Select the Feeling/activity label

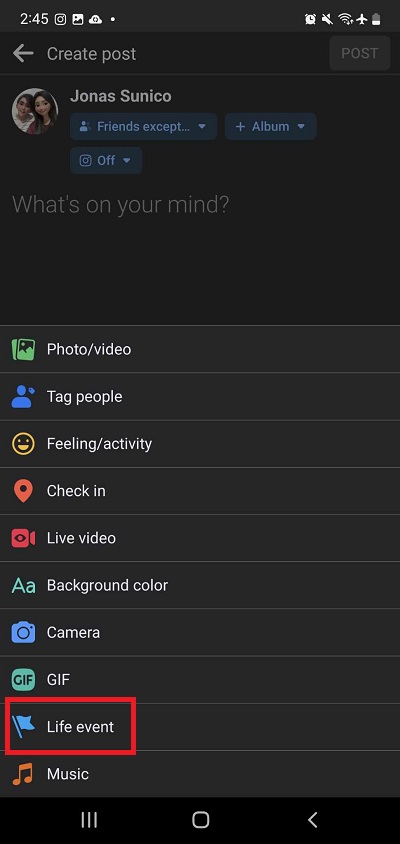pos(100,444)
